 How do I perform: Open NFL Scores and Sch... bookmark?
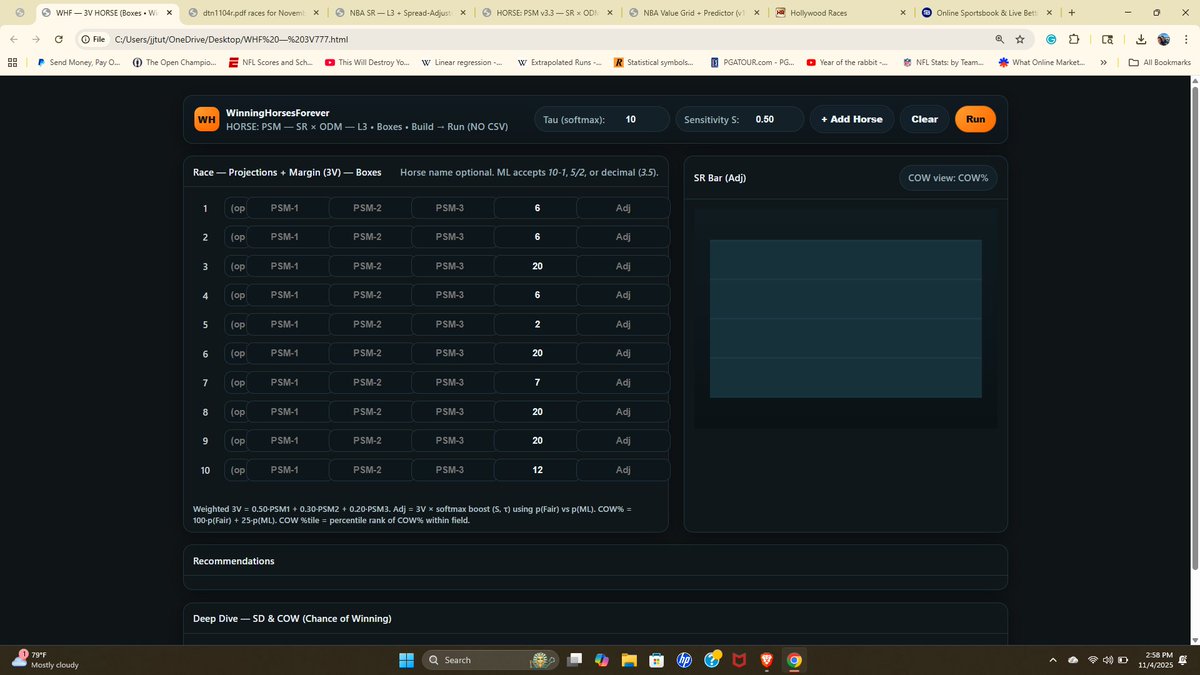tap(271, 62)
